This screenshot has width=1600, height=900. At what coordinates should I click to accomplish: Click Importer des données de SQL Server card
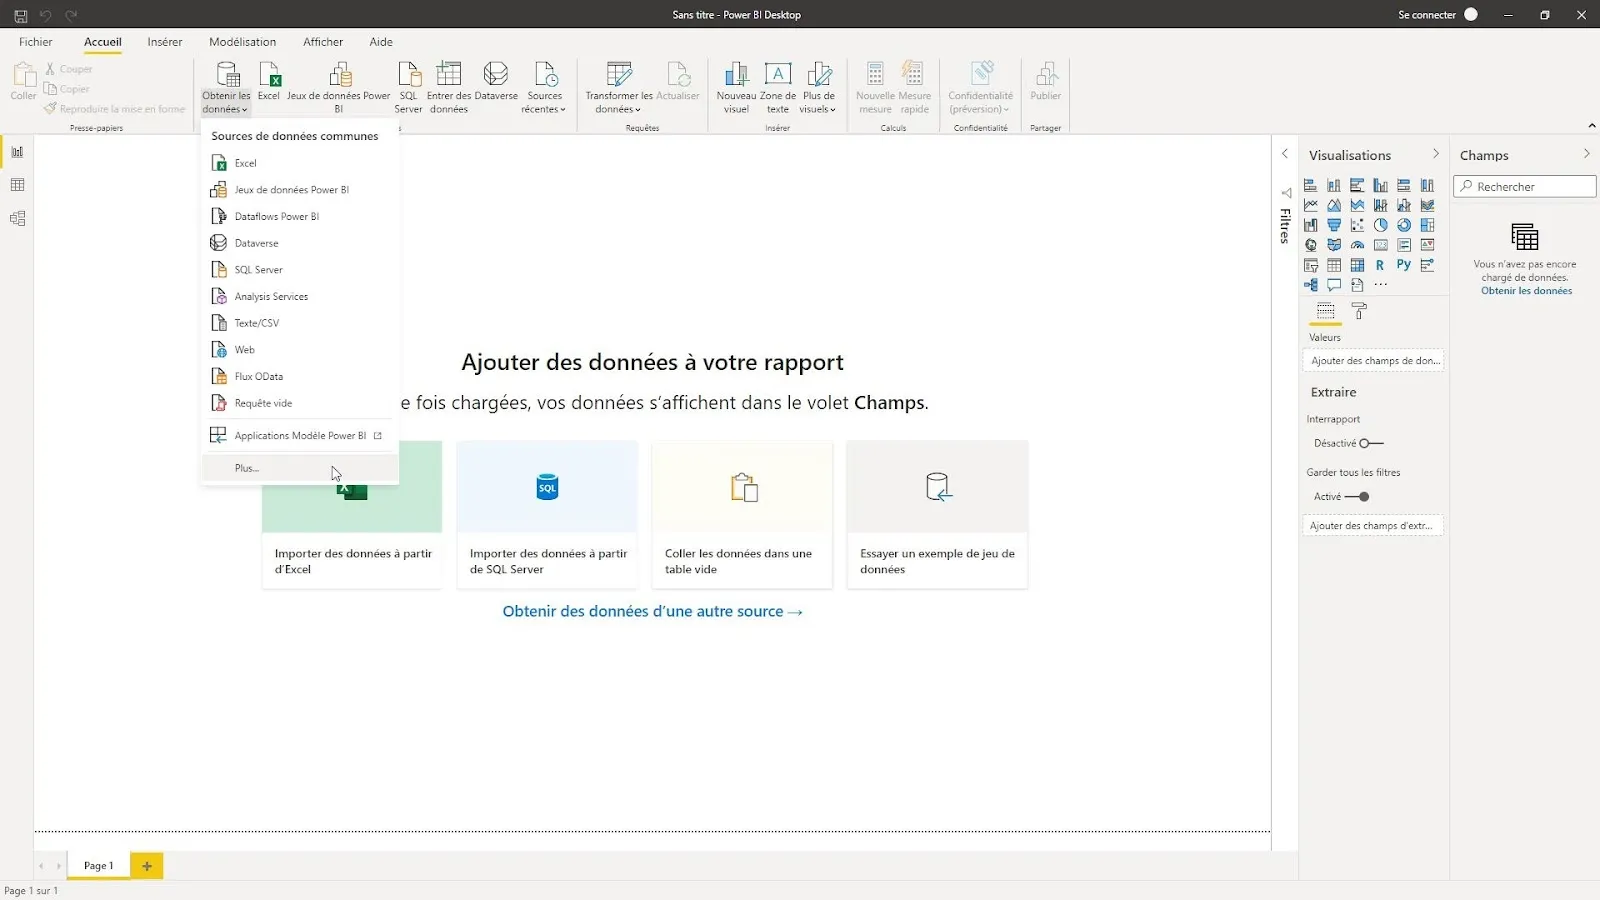click(547, 514)
